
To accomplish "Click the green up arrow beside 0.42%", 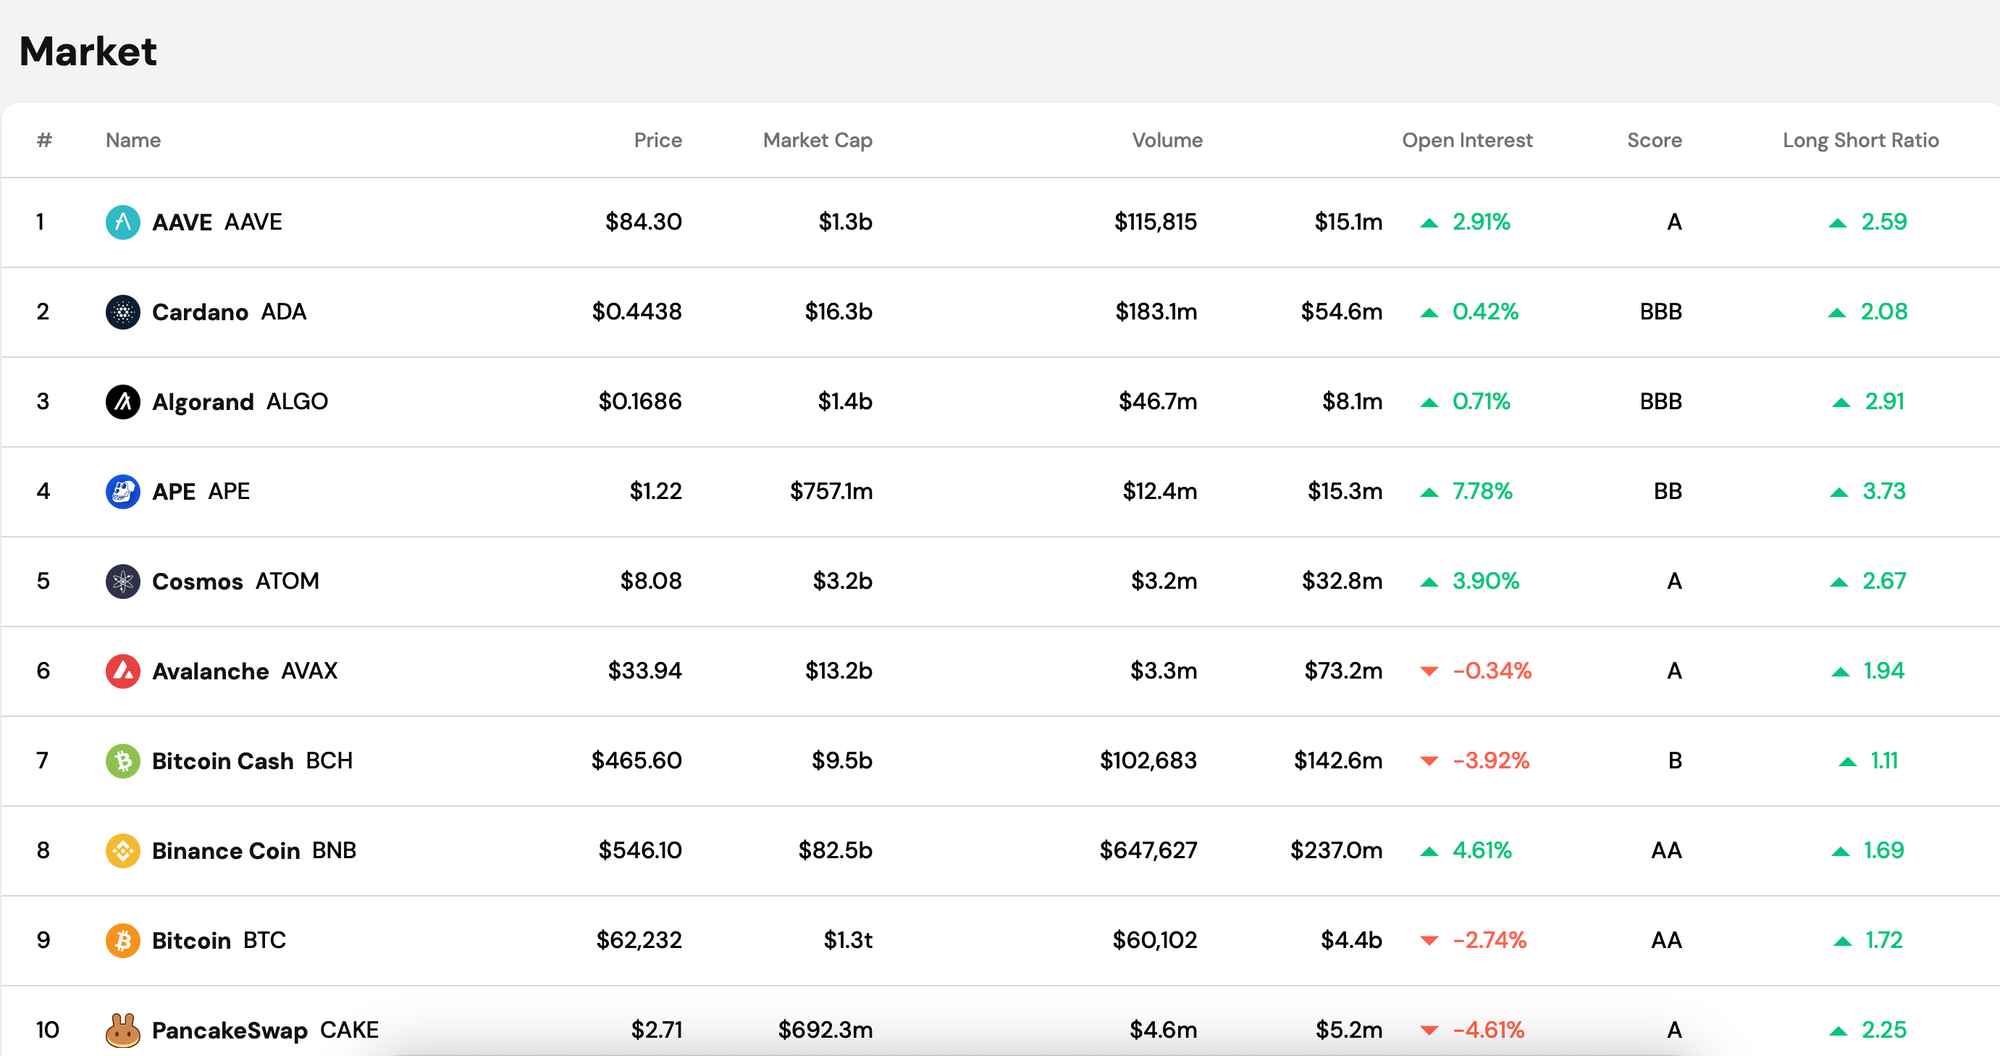I will [x=1430, y=313].
